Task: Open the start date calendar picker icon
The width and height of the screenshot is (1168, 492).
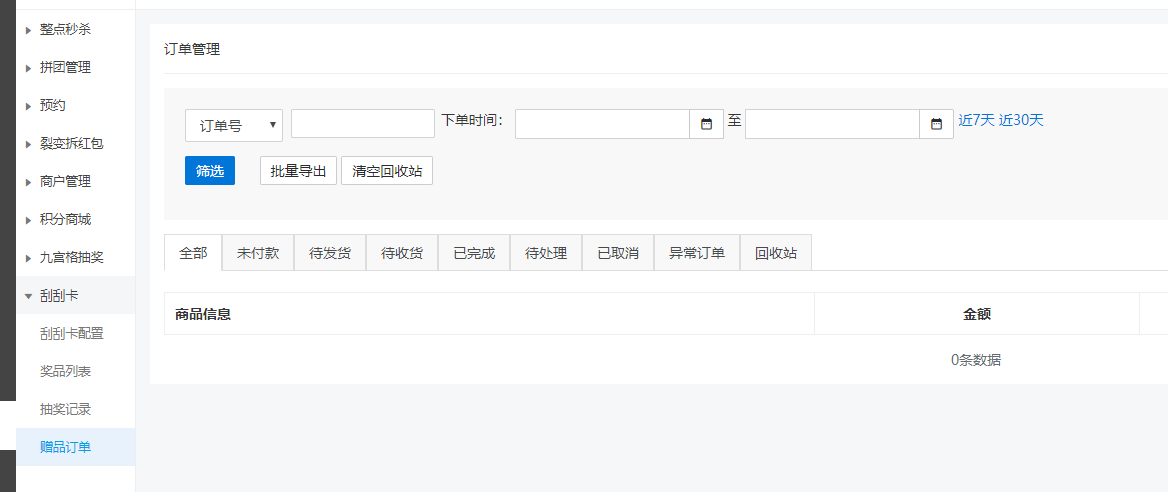Action: tap(706, 124)
